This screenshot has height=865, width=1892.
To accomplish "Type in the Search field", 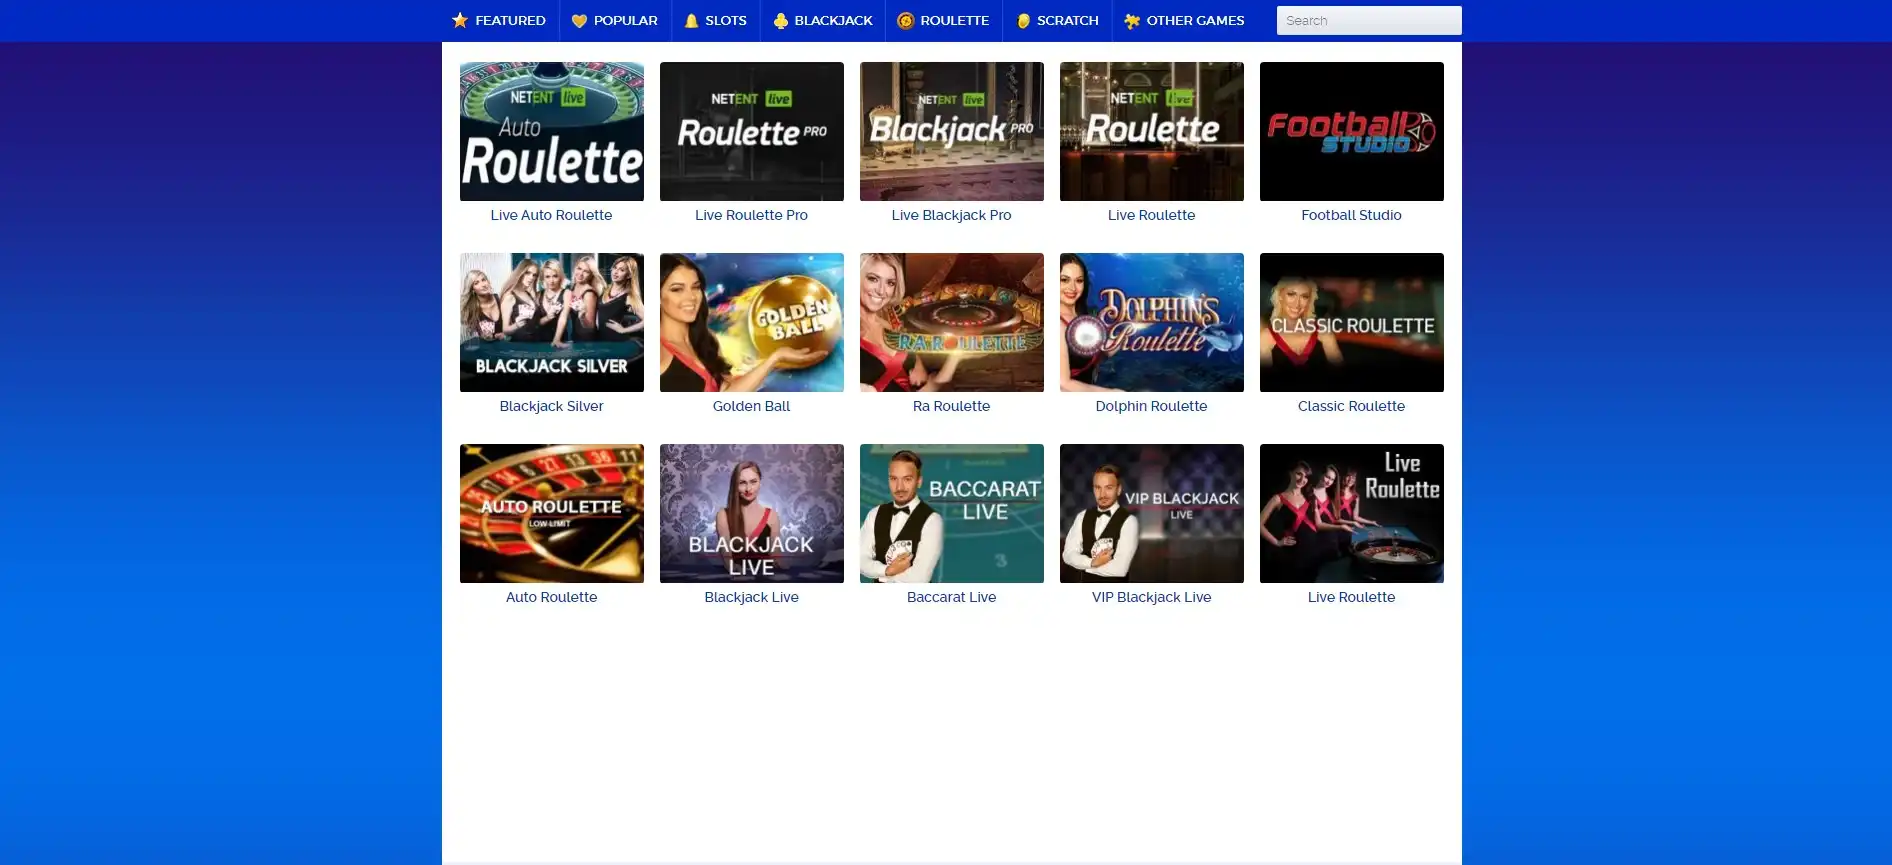I will [x=1368, y=21].
